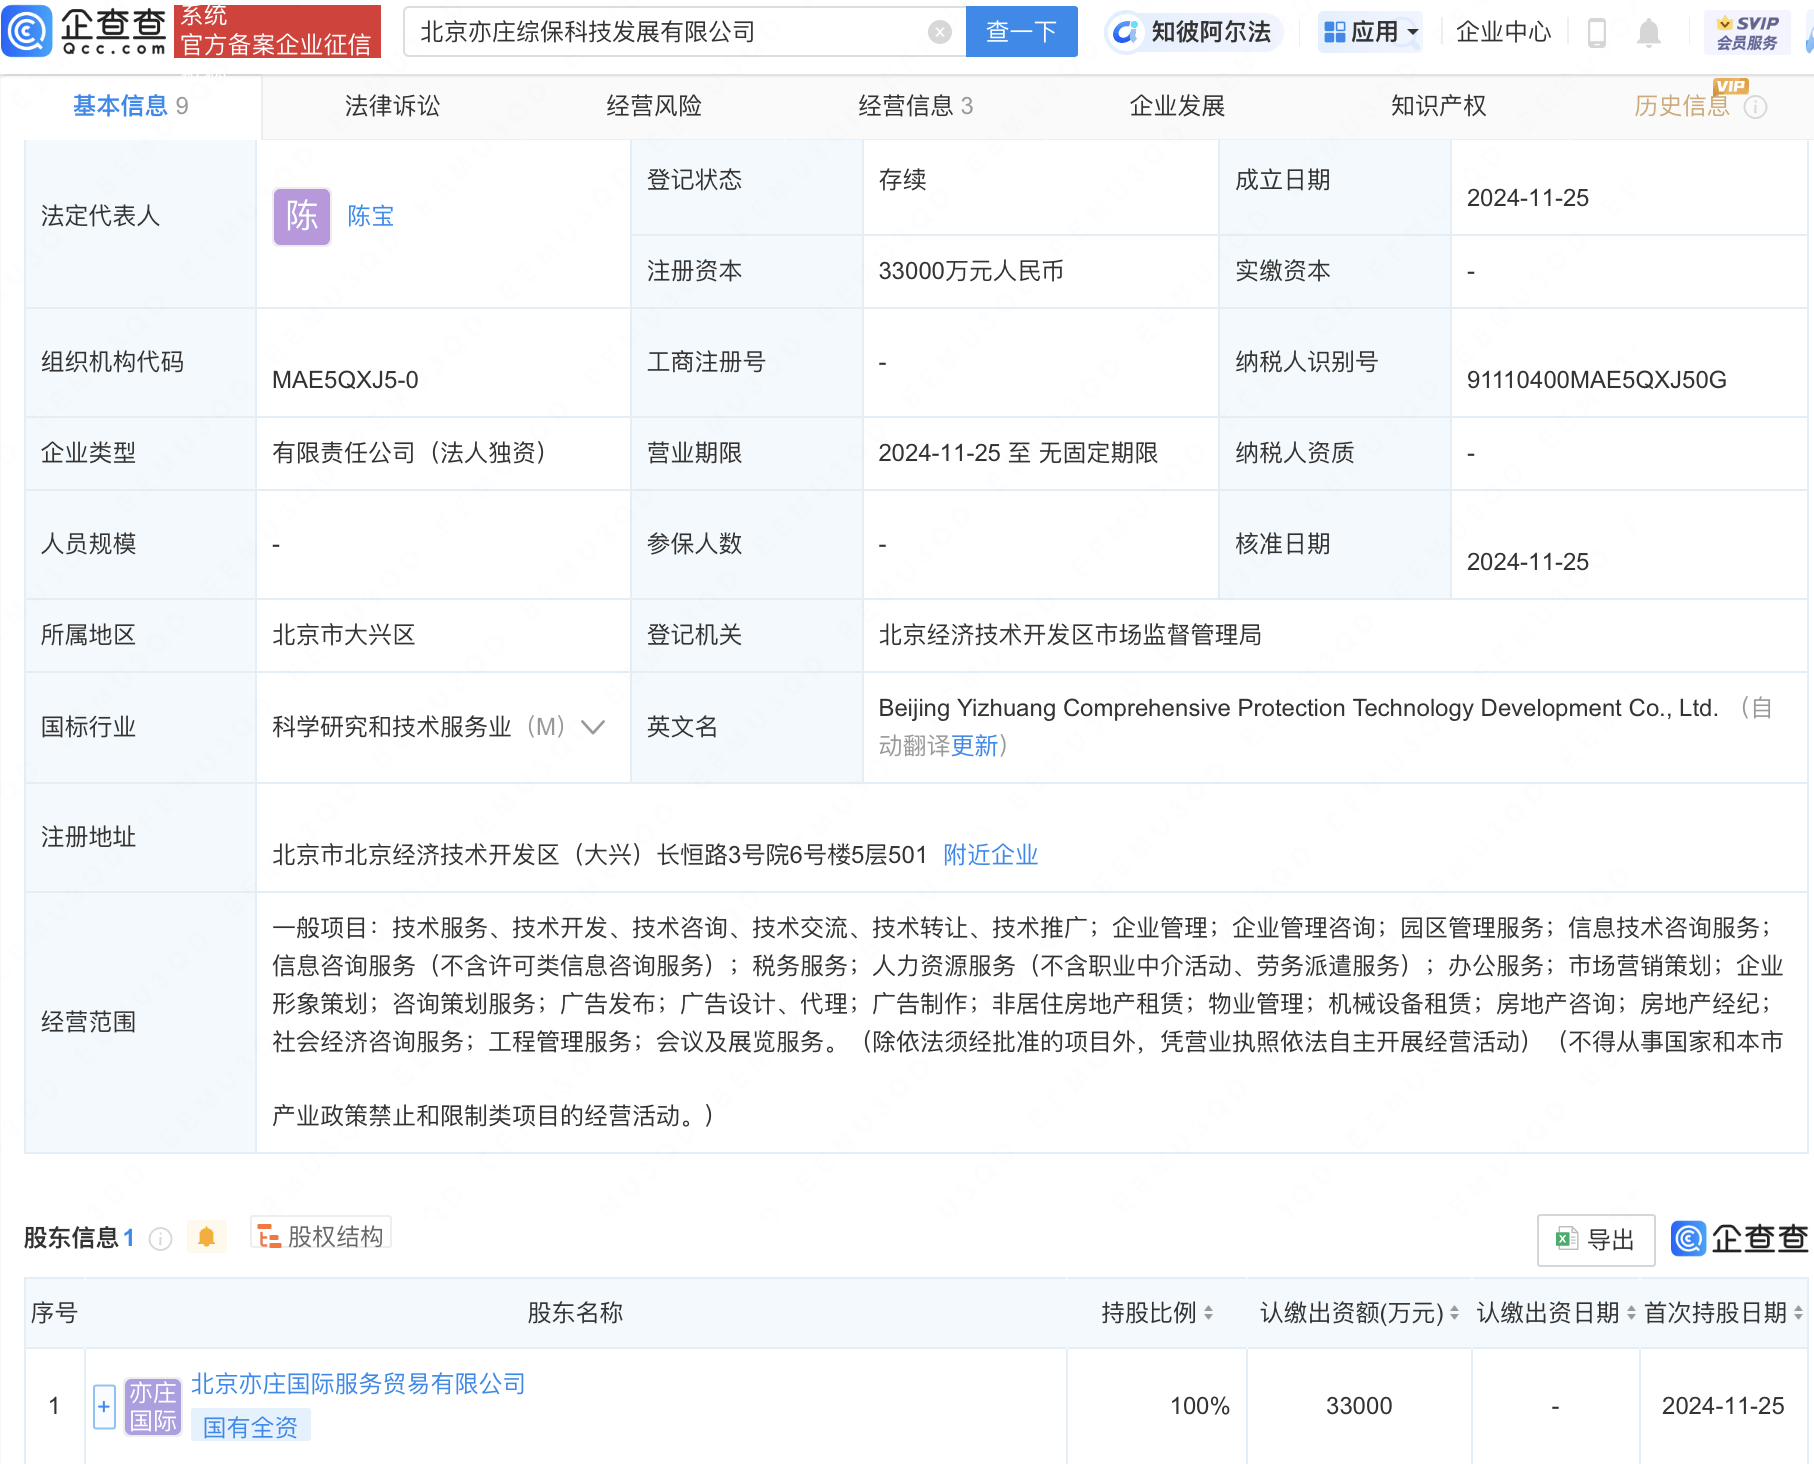Switch to the 基本信息 tab

pos(131,106)
